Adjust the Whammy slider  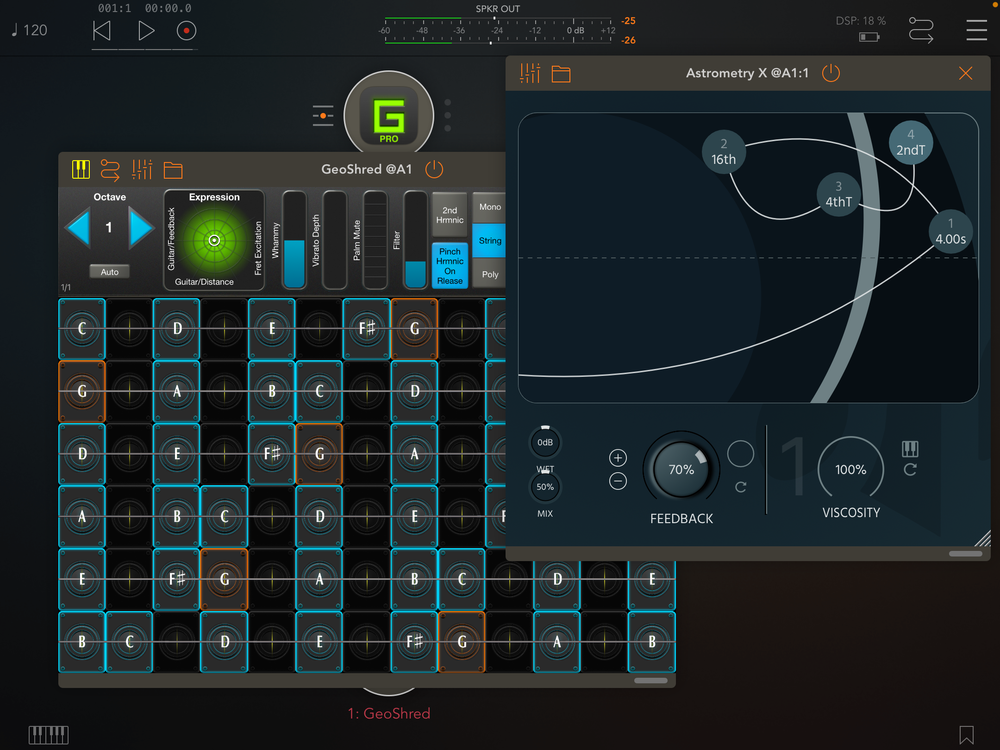coord(294,240)
